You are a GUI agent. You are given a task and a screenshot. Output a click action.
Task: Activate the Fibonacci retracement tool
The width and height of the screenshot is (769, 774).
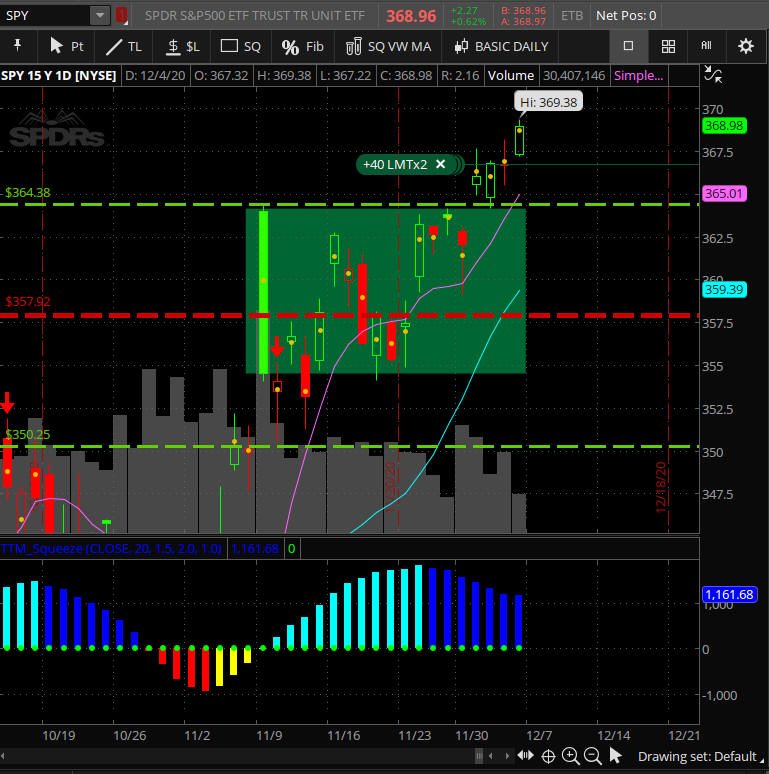point(302,46)
